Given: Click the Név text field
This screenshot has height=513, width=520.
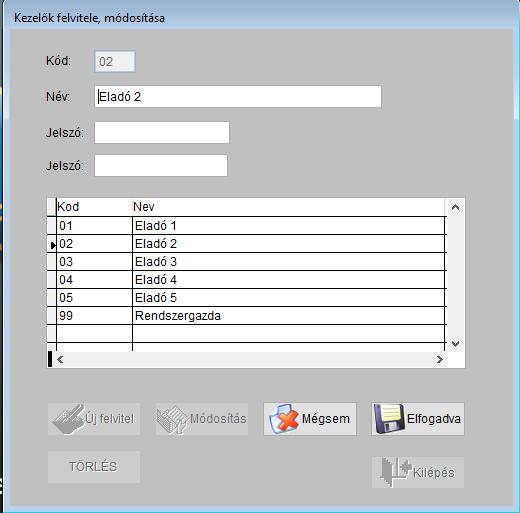Looking at the screenshot, I should pos(238,97).
